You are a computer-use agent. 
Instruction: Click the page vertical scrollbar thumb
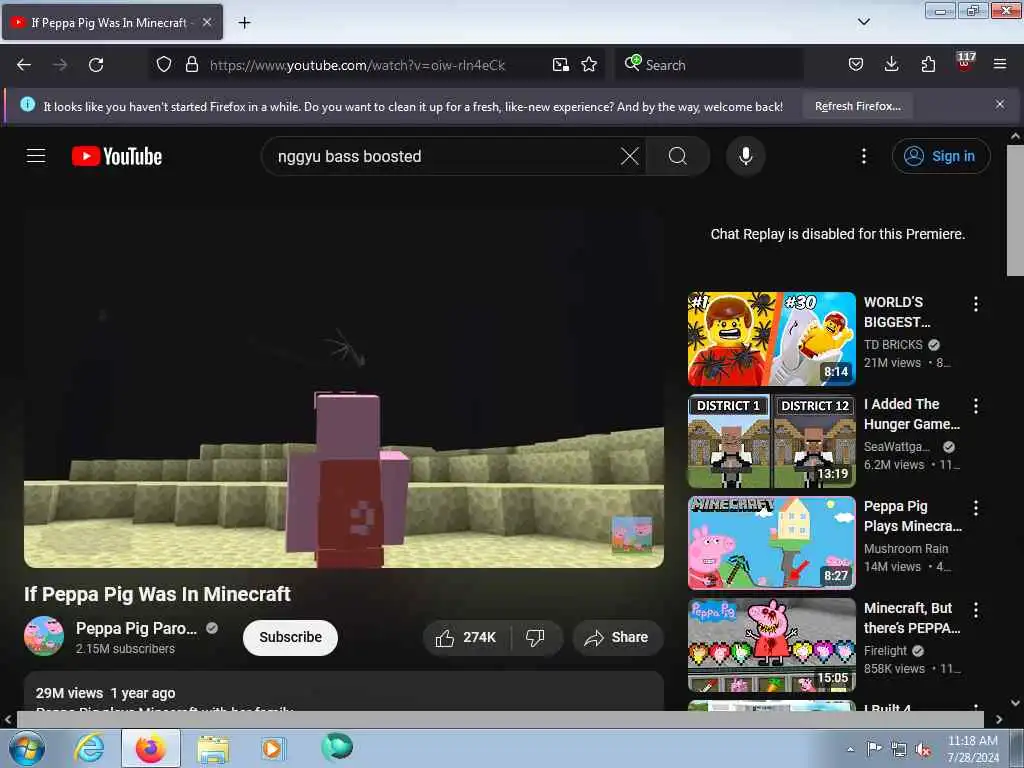(1015, 210)
